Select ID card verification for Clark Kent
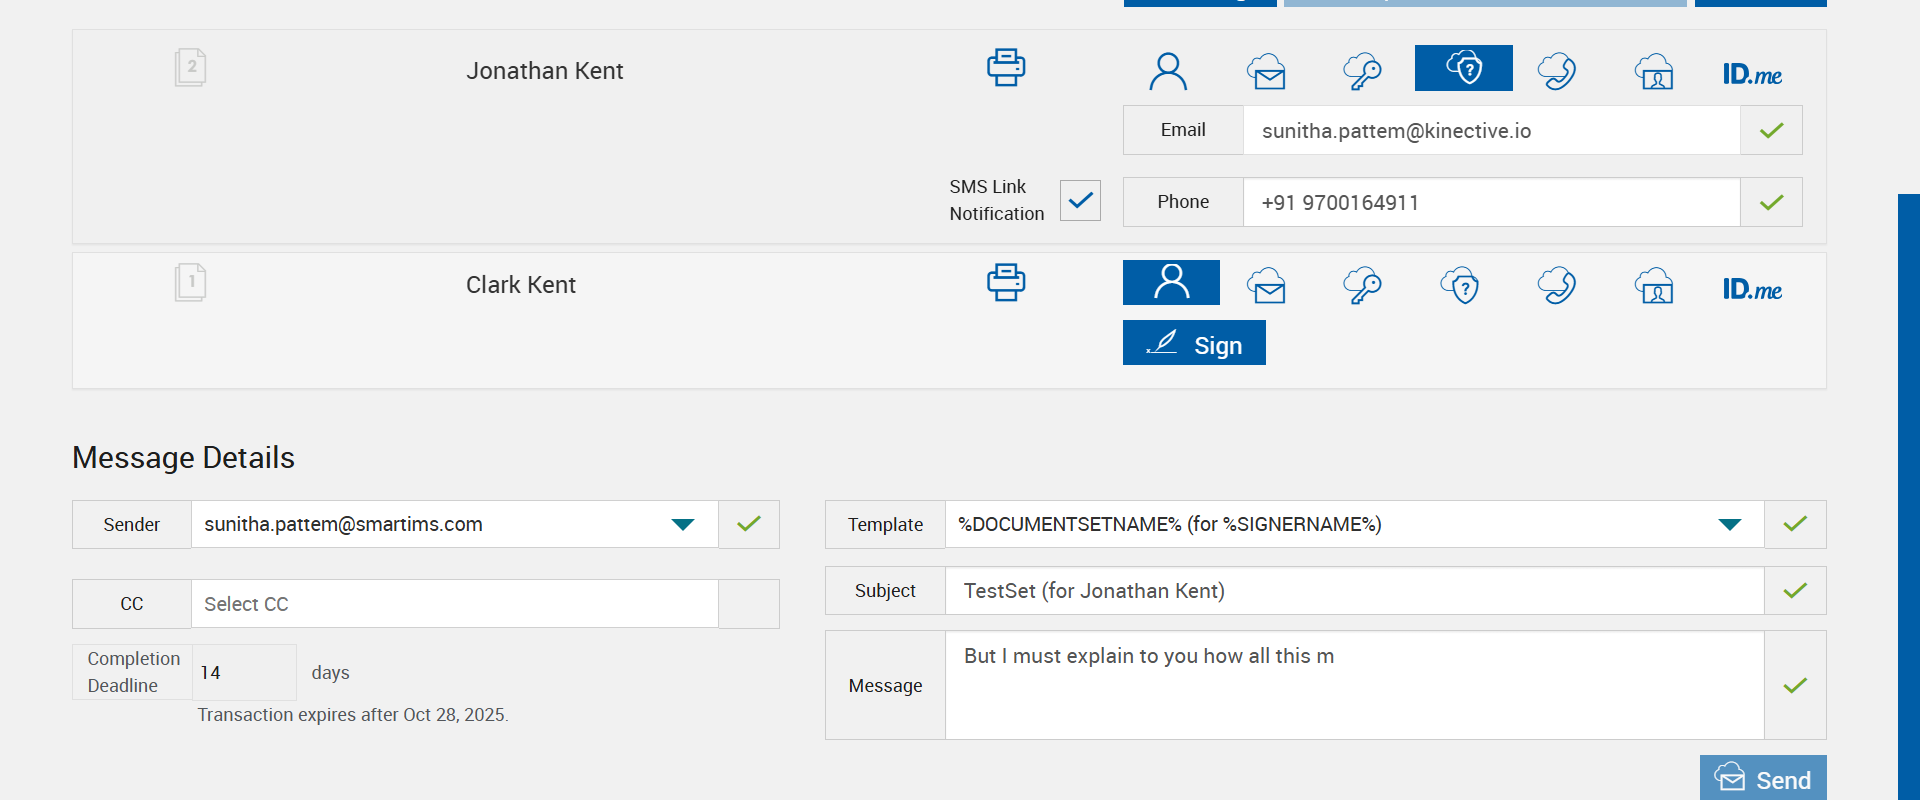Image resolution: width=1920 pixels, height=800 pixels. (1655, 286)
